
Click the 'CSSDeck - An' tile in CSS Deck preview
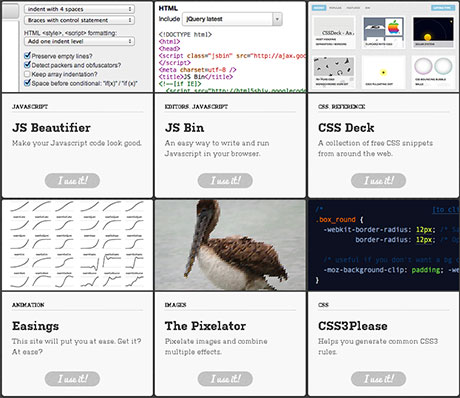[334, 31]
